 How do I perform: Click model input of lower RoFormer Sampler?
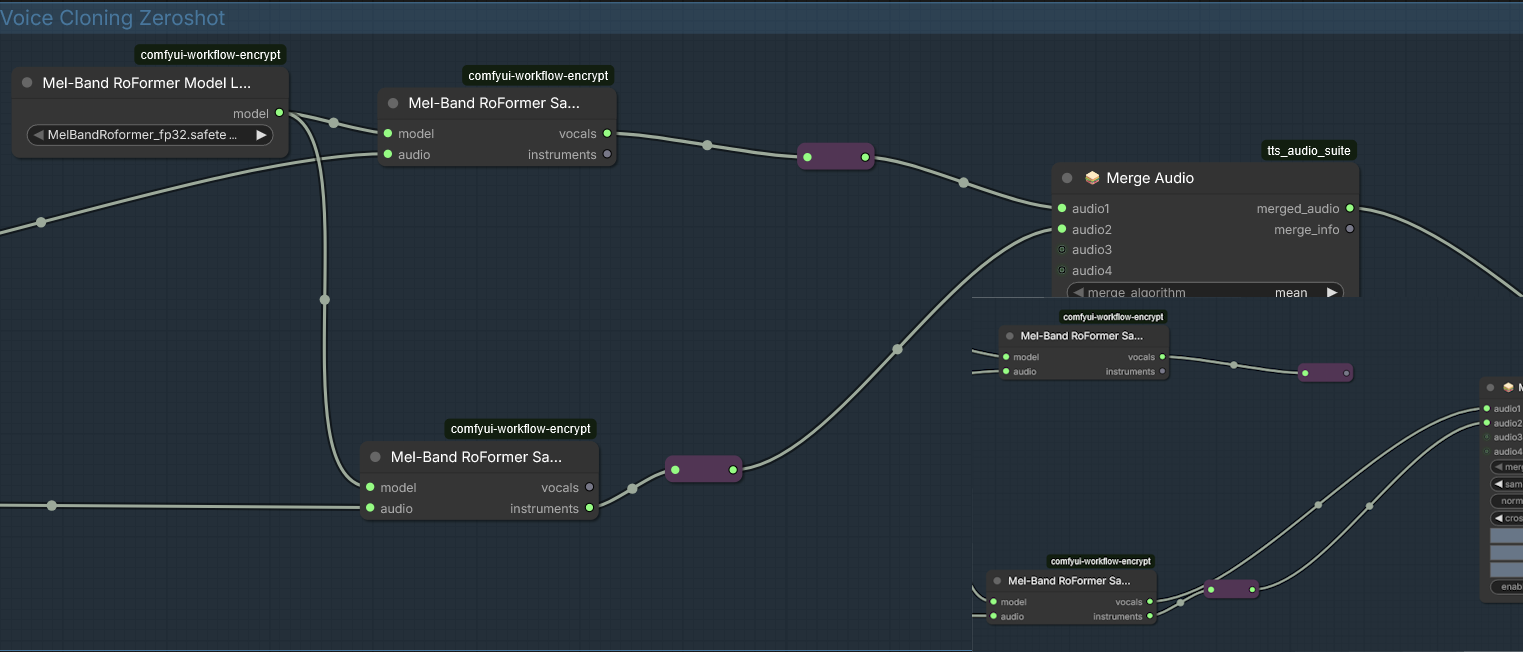click(x=370, y=487)
